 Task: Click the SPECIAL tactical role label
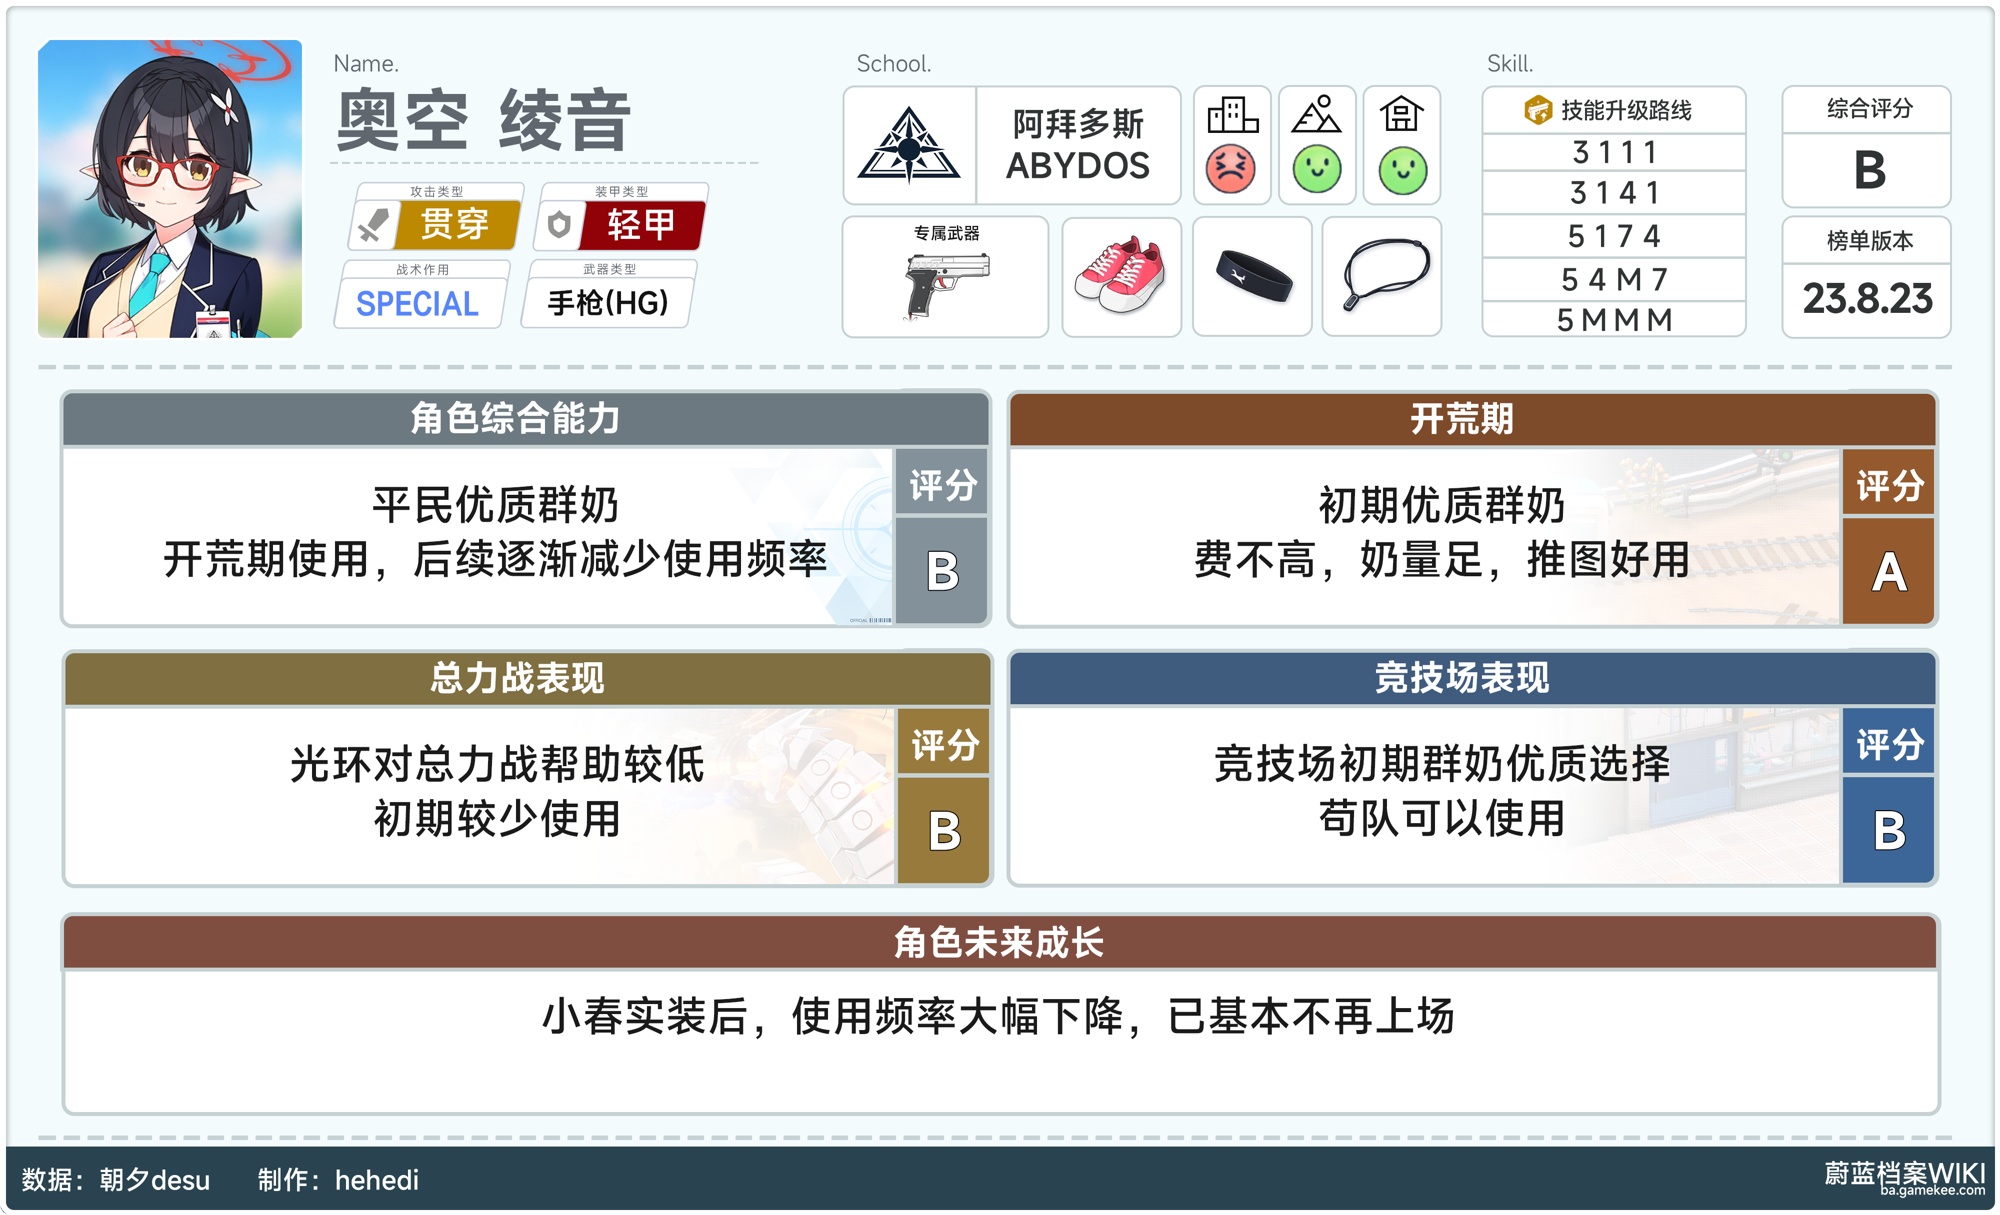point(417,304)
